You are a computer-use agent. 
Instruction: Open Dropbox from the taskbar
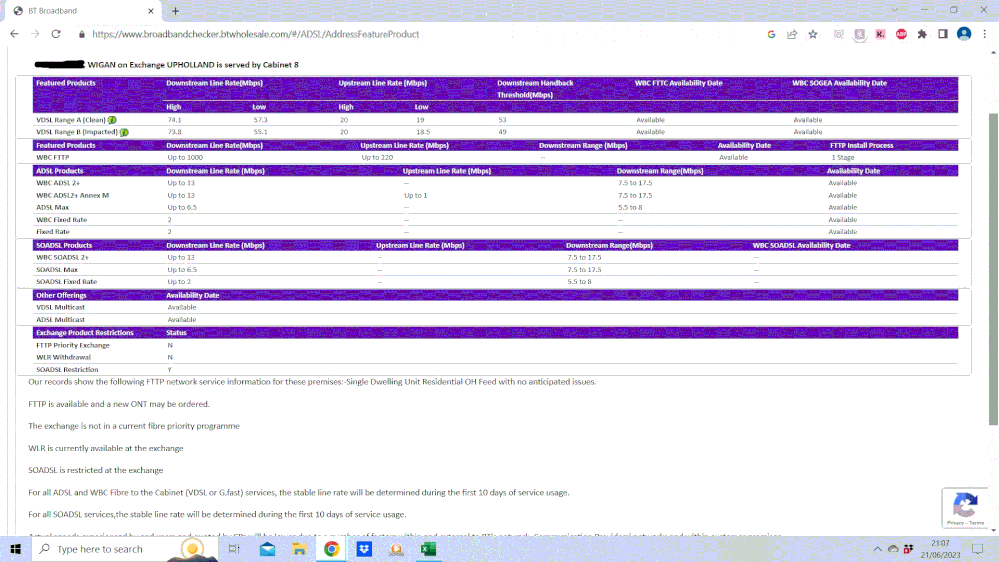point(365,549)
